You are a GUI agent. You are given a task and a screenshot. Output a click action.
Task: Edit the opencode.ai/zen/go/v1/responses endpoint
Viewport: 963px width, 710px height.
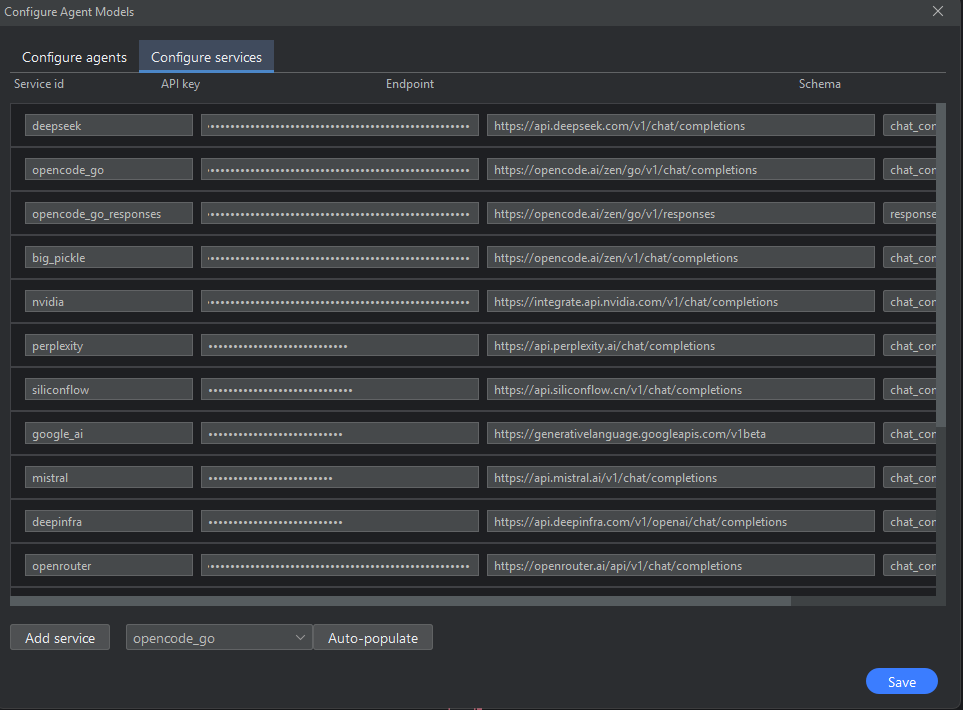(x=680, y=214)
